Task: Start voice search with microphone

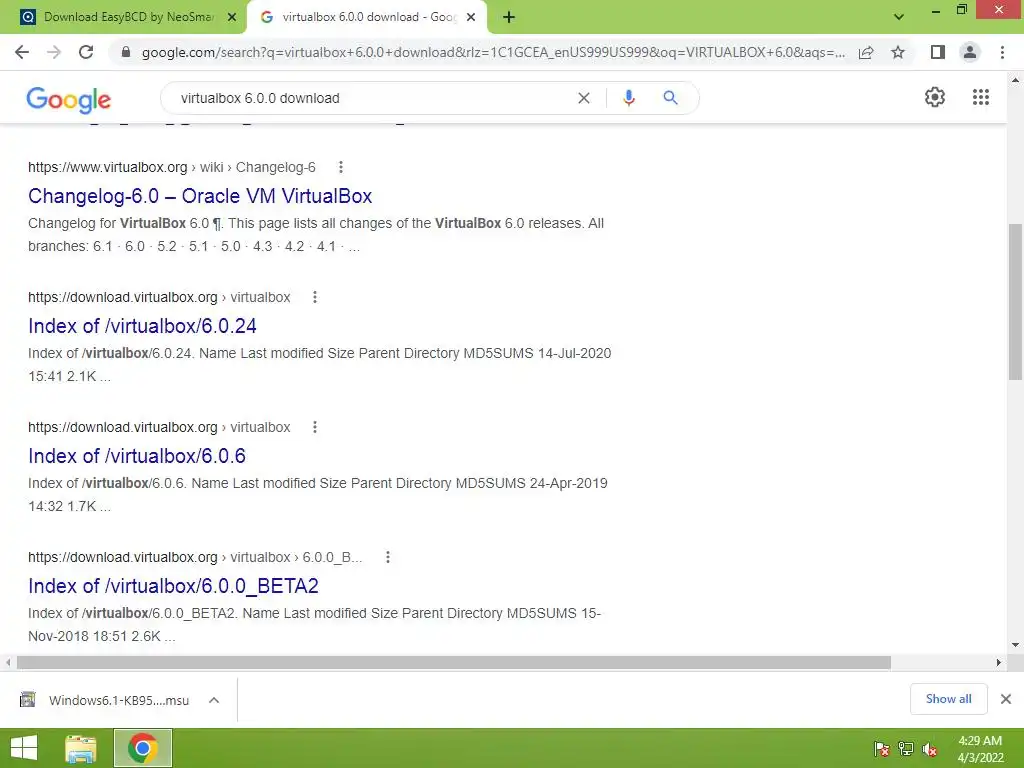Action: [x=629, y=98]
